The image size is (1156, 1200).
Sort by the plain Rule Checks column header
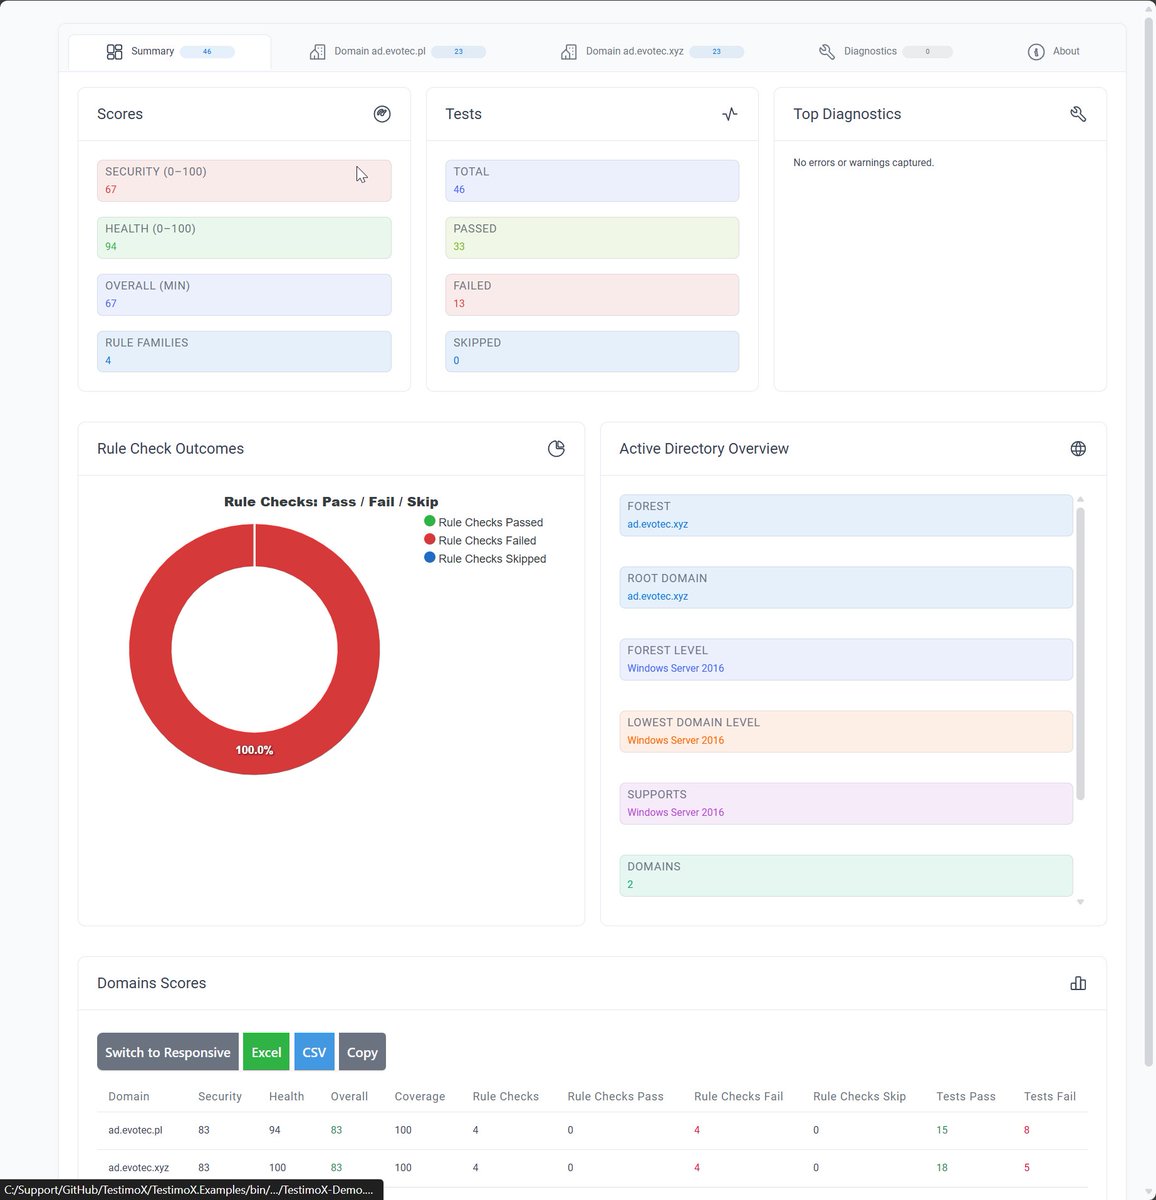[x=506, y=1096]
